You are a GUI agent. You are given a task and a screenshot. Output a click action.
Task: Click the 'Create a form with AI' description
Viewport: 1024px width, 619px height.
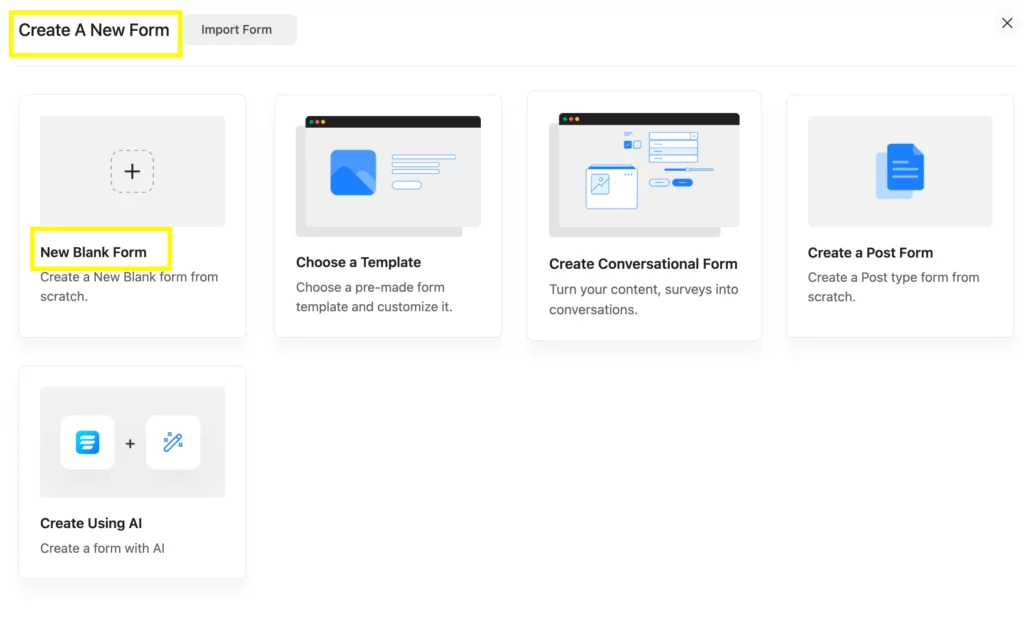[x=102, y=548]
